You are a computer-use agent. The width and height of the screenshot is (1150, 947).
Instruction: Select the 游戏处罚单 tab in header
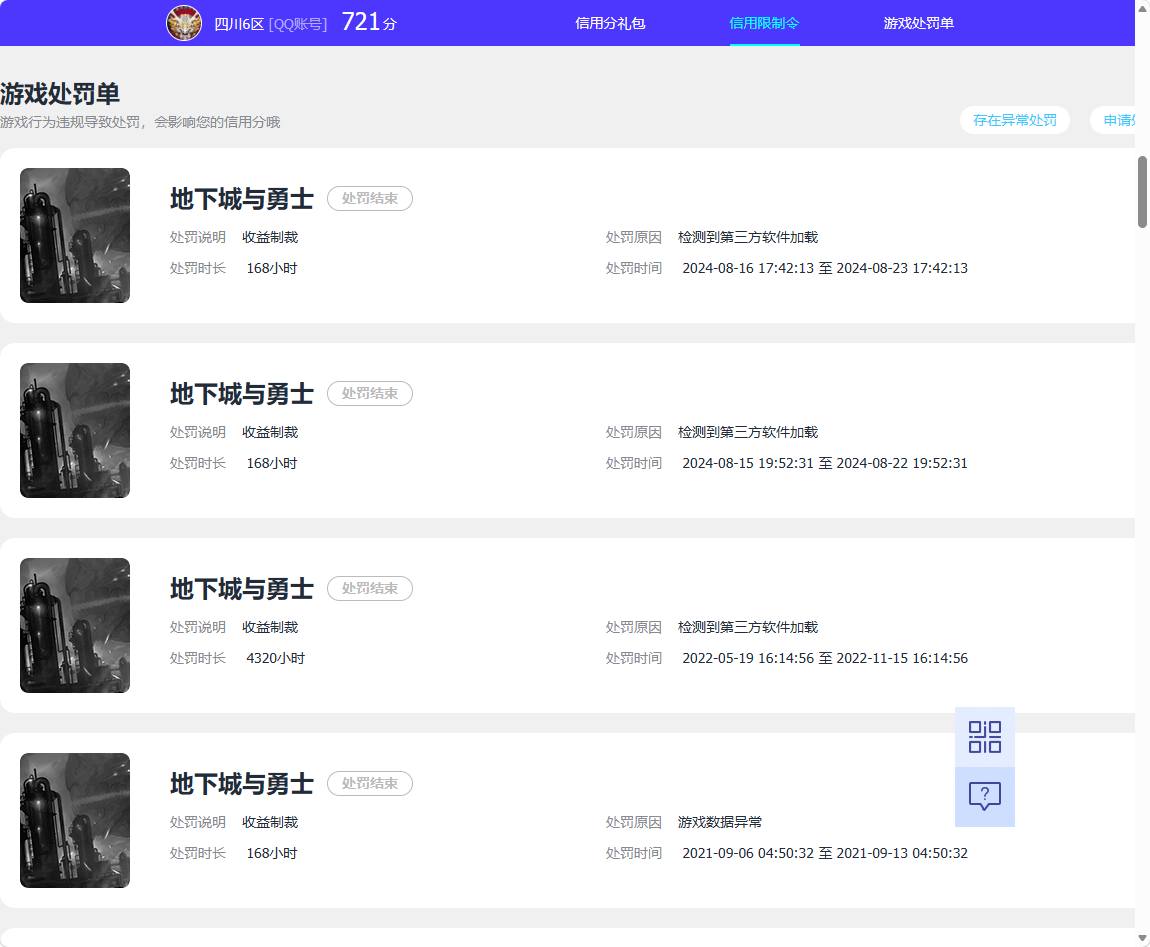point(918,23)
